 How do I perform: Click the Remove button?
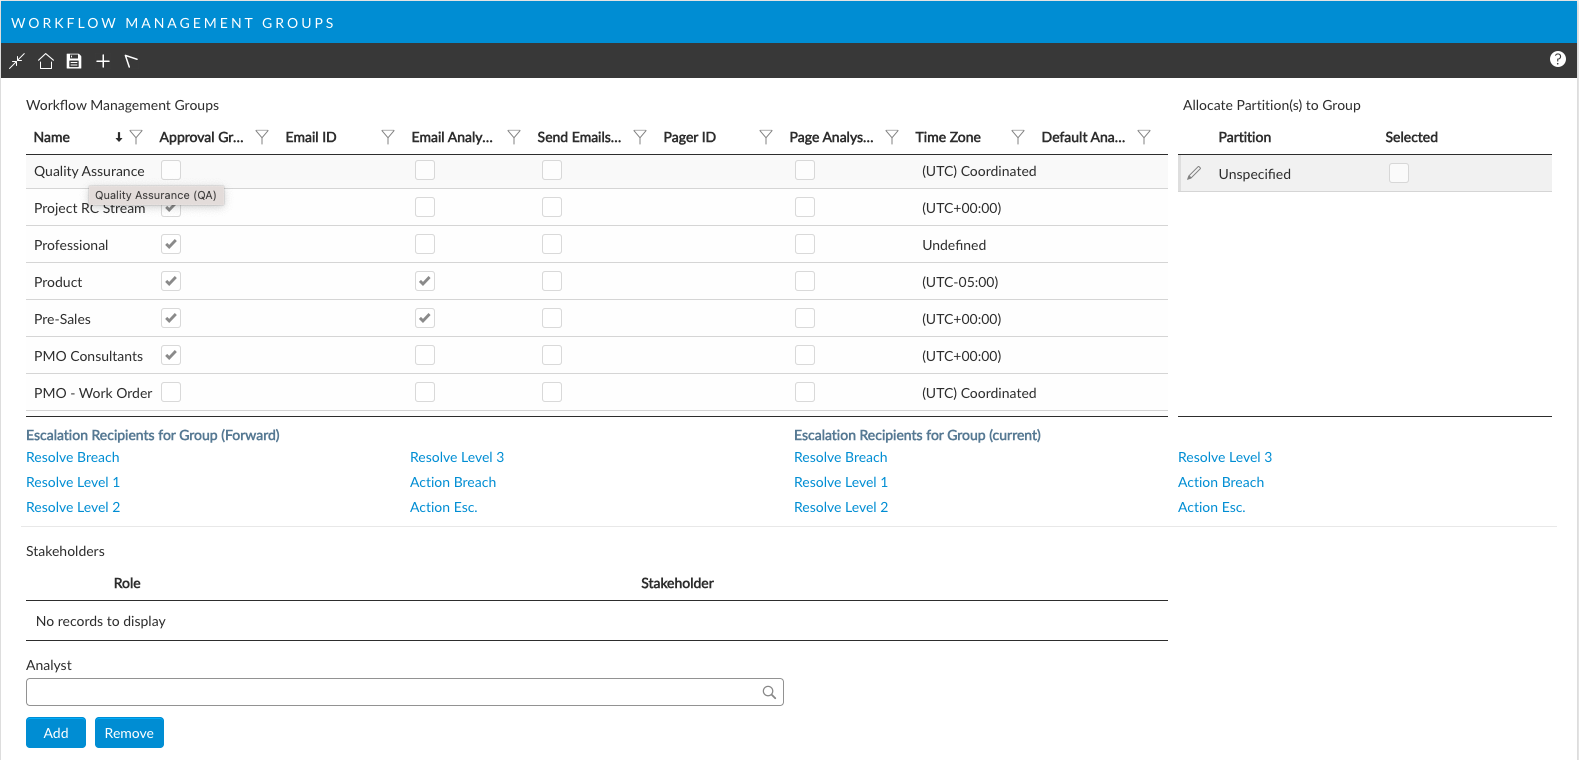click(129, 733)
